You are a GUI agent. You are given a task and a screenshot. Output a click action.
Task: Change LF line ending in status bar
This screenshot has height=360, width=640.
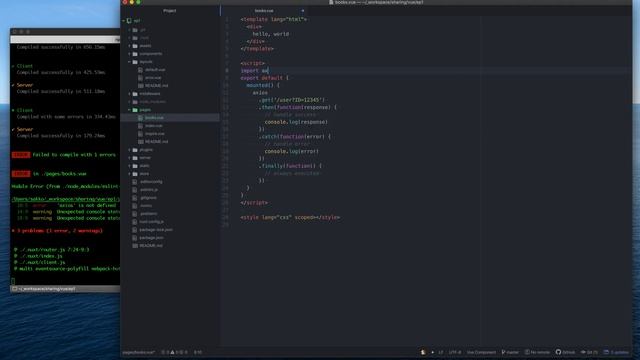point(440,352)
